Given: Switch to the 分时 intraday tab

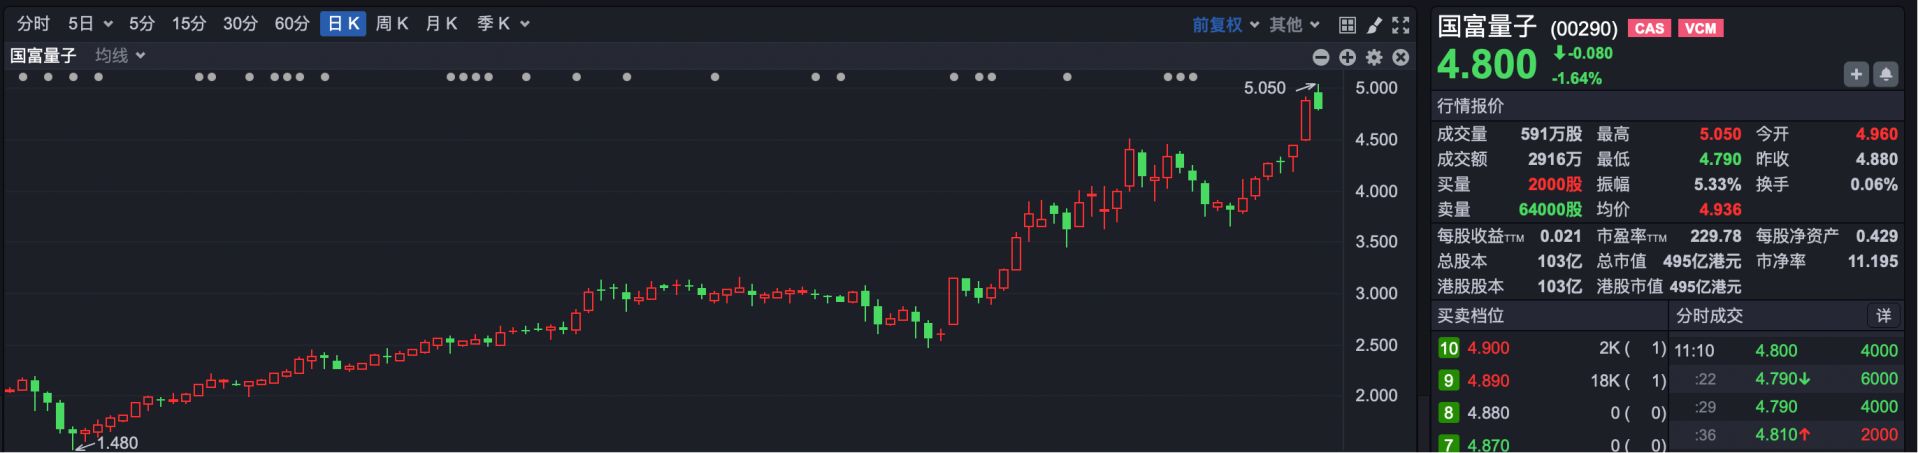Looking at the screenshot, I should tap(33, 24).
